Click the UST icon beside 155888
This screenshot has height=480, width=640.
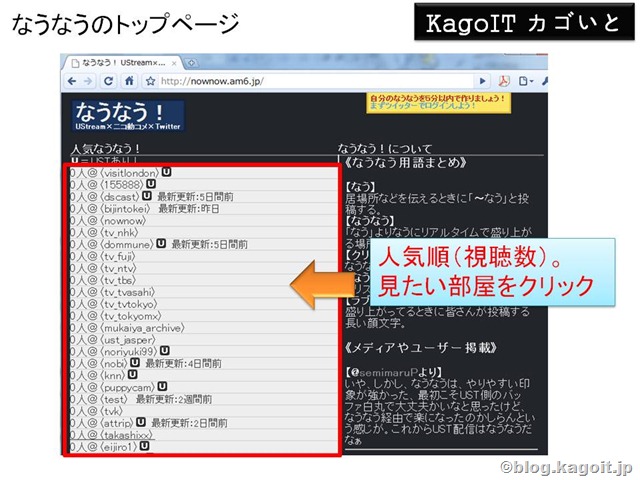tap(151, 184)
